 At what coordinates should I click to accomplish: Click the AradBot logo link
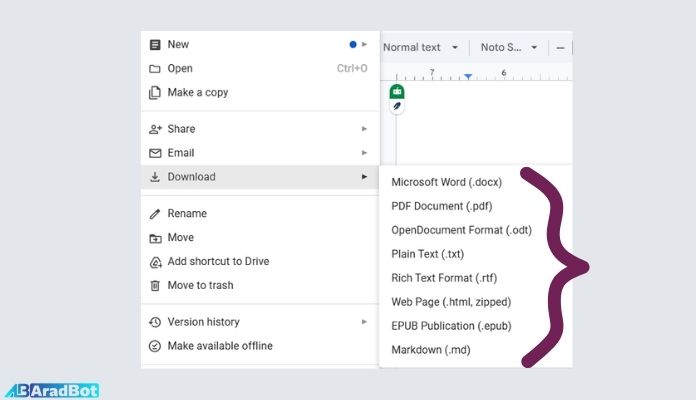[50, 390]
